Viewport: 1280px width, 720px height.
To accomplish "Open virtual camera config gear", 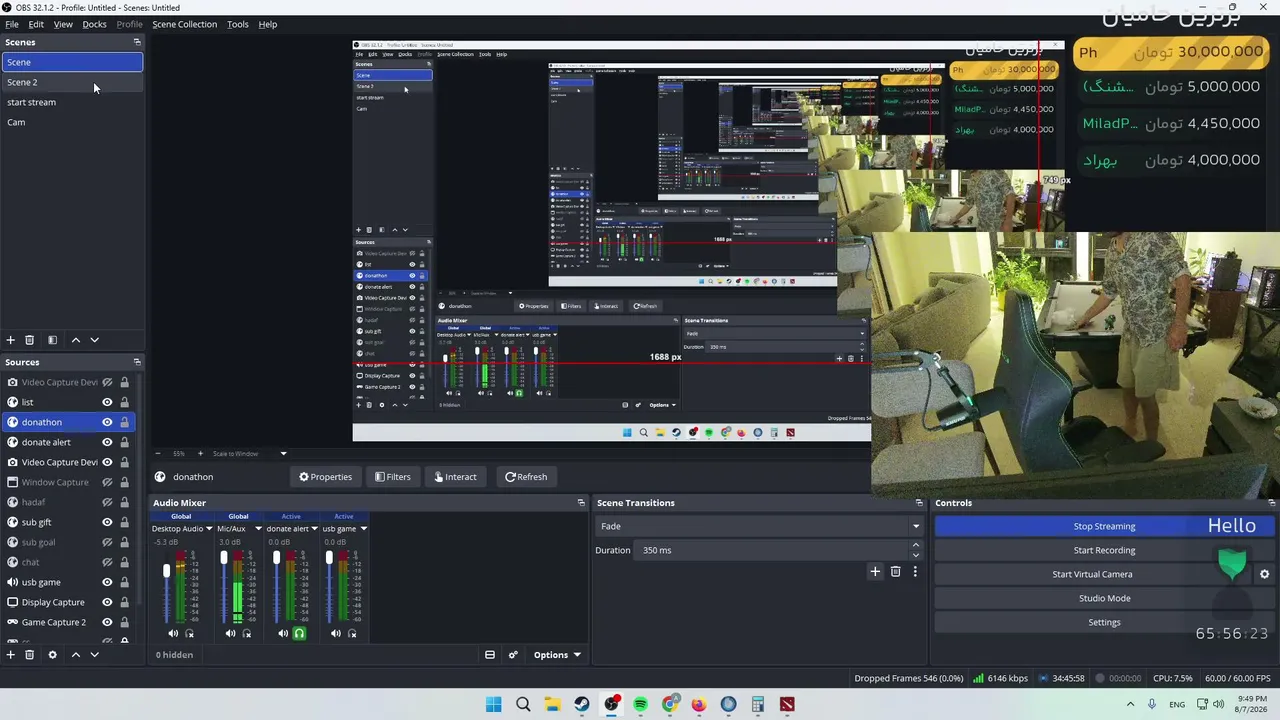I will 1264,574.
